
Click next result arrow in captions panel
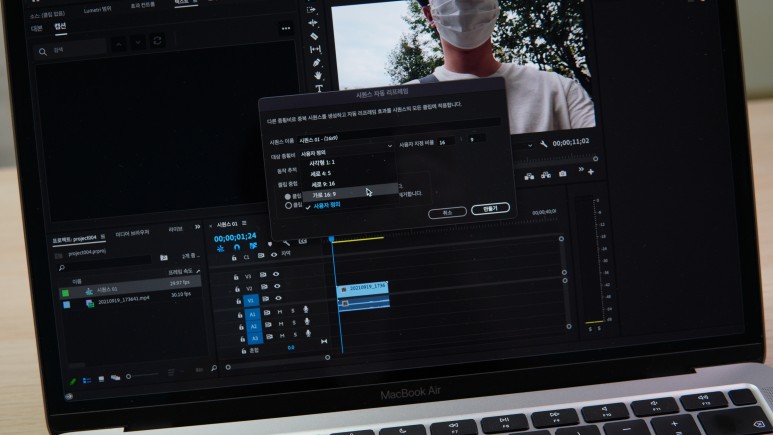click(138, 42)
